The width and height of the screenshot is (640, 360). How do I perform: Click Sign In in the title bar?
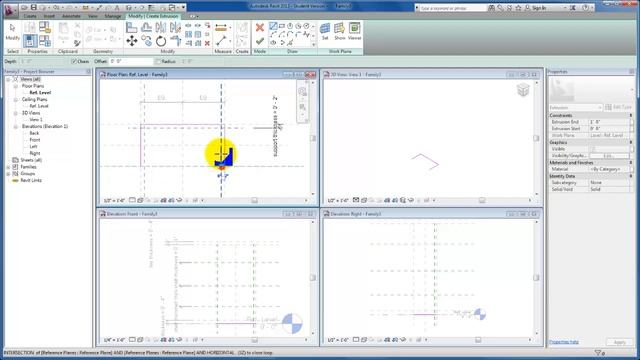pos(539,8)
